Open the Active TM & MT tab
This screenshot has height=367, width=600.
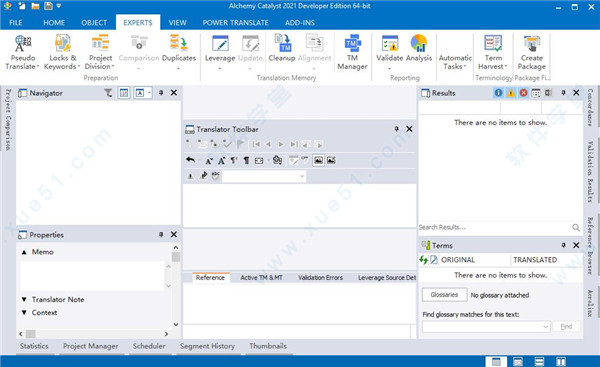click(x=261, y=277)
